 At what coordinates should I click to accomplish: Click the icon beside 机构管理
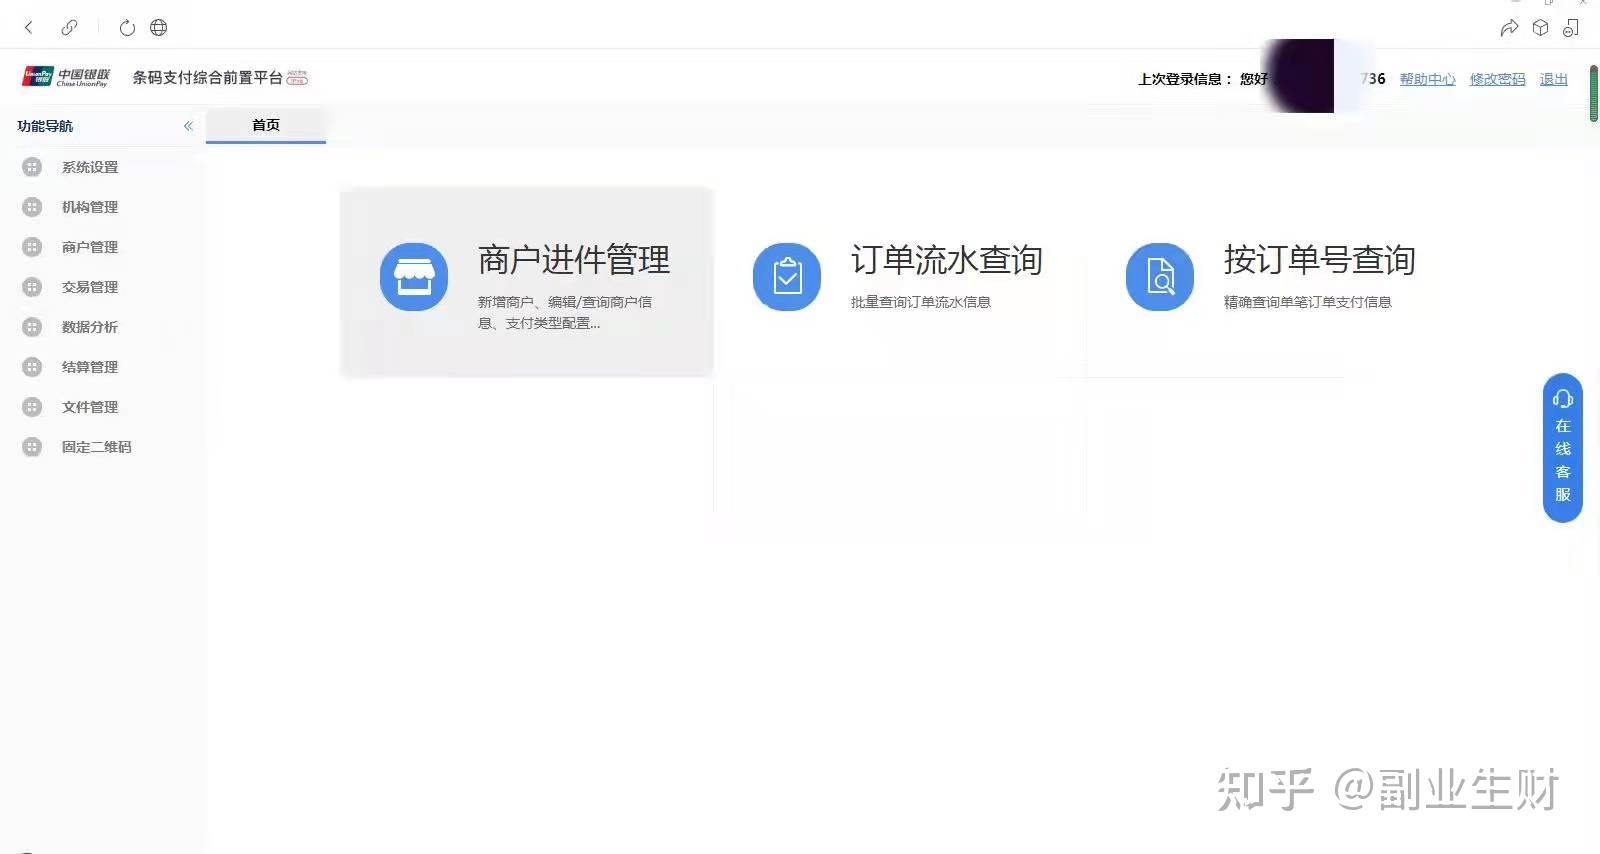pos(32,207)
